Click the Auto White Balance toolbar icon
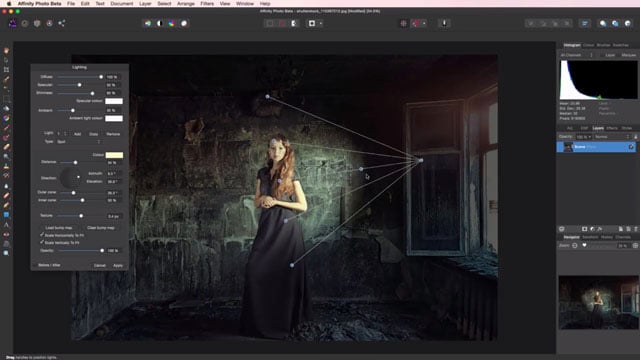This screenshot has height=360, width=640. [x=184, y=23]
